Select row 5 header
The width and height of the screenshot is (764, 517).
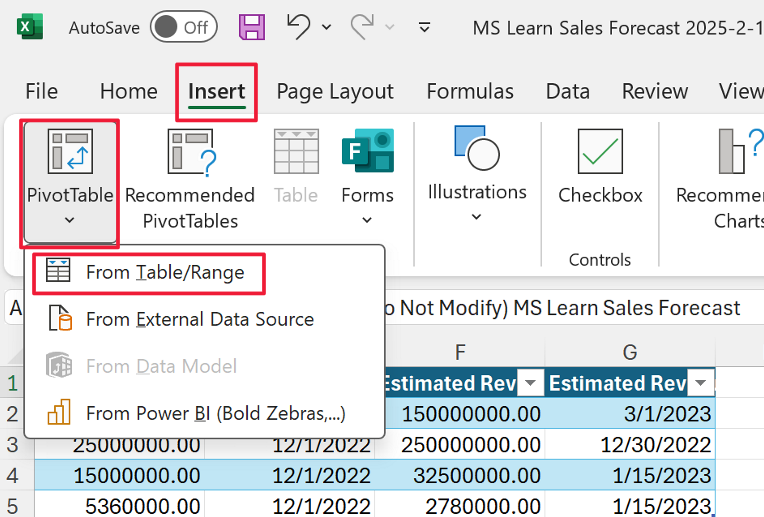click(x=13, y=505)
